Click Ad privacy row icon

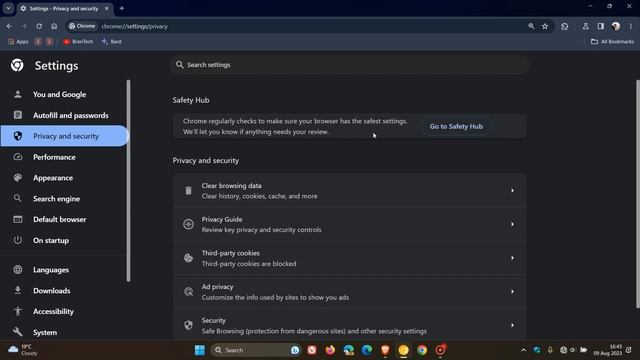click(x=188, y=292)
